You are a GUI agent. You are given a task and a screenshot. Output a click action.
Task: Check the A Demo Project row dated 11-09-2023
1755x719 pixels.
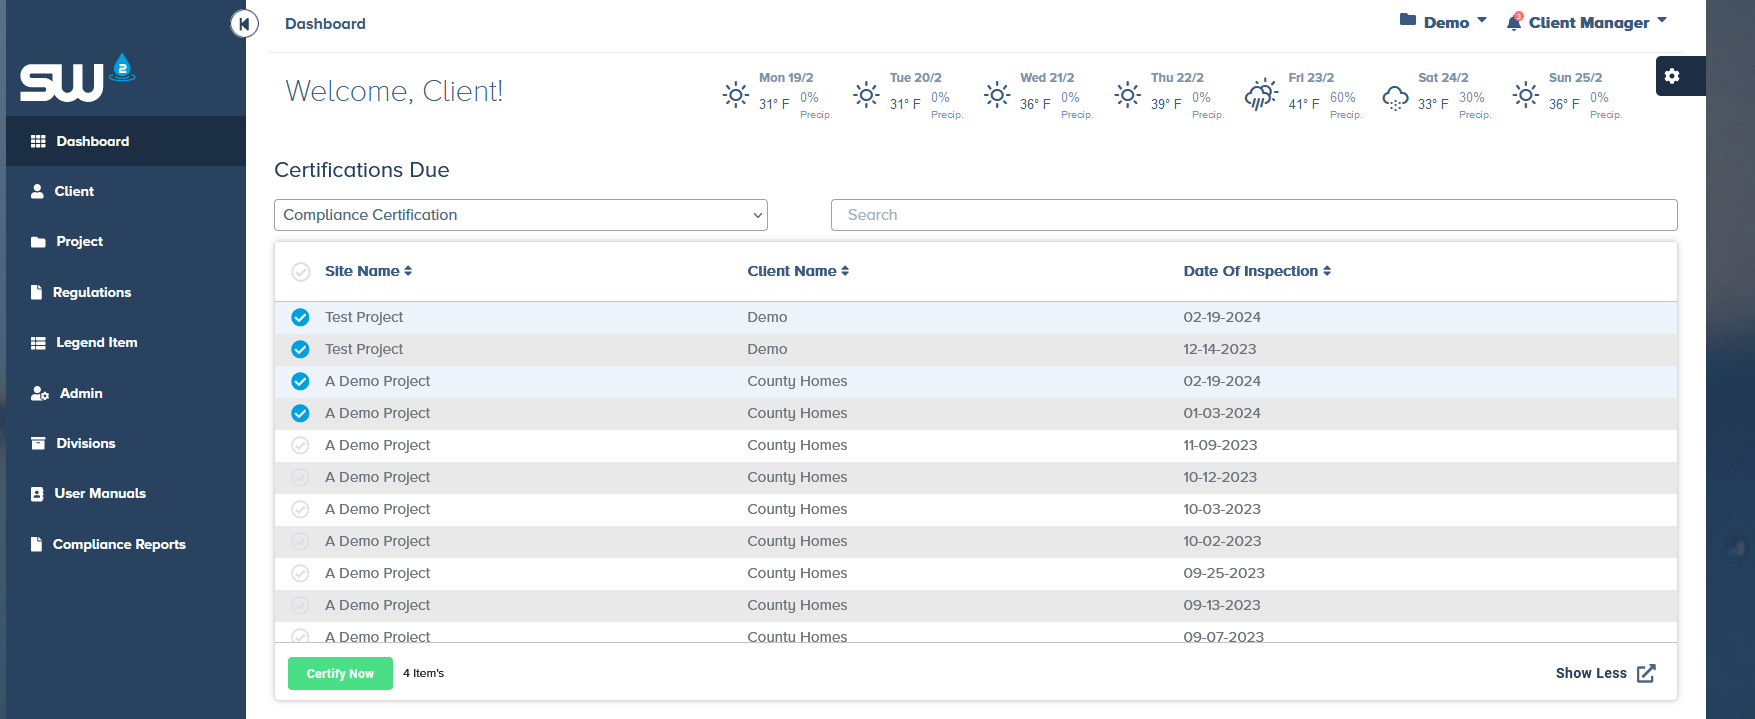coord(300,445)
